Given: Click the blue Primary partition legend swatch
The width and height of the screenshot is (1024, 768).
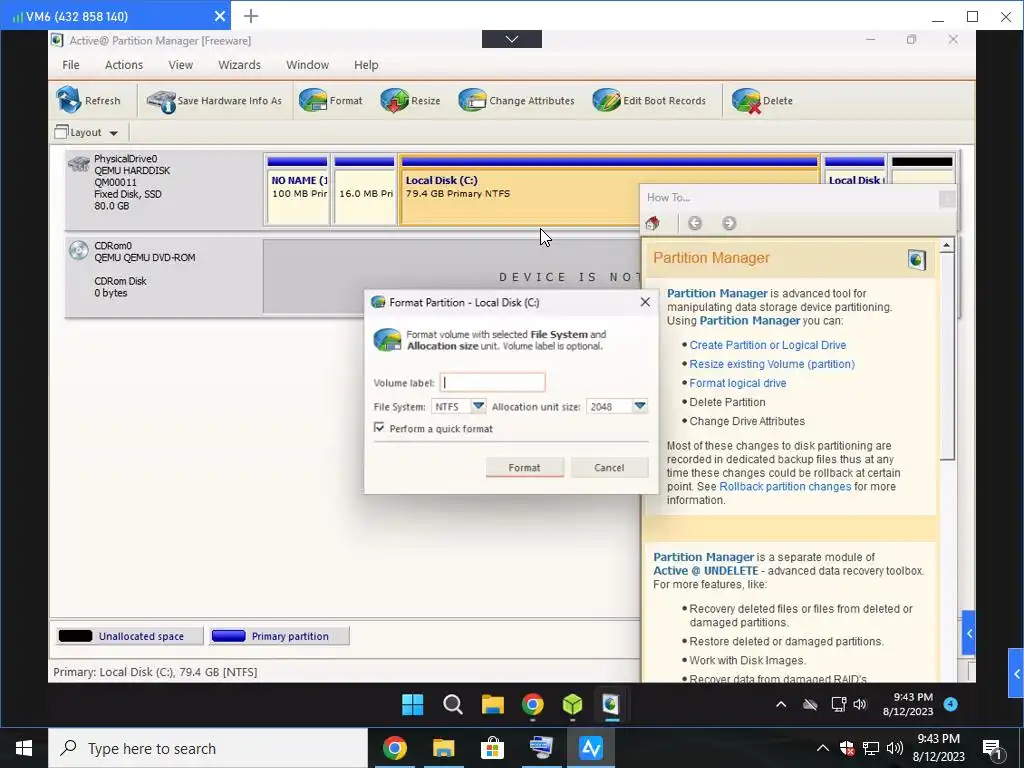Looking at the screenshot, I should coord(228,635).
